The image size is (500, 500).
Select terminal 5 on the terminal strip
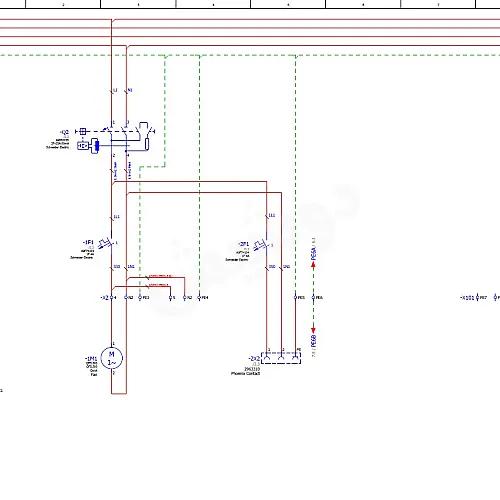pyautogui.click(x=171, y=297)
